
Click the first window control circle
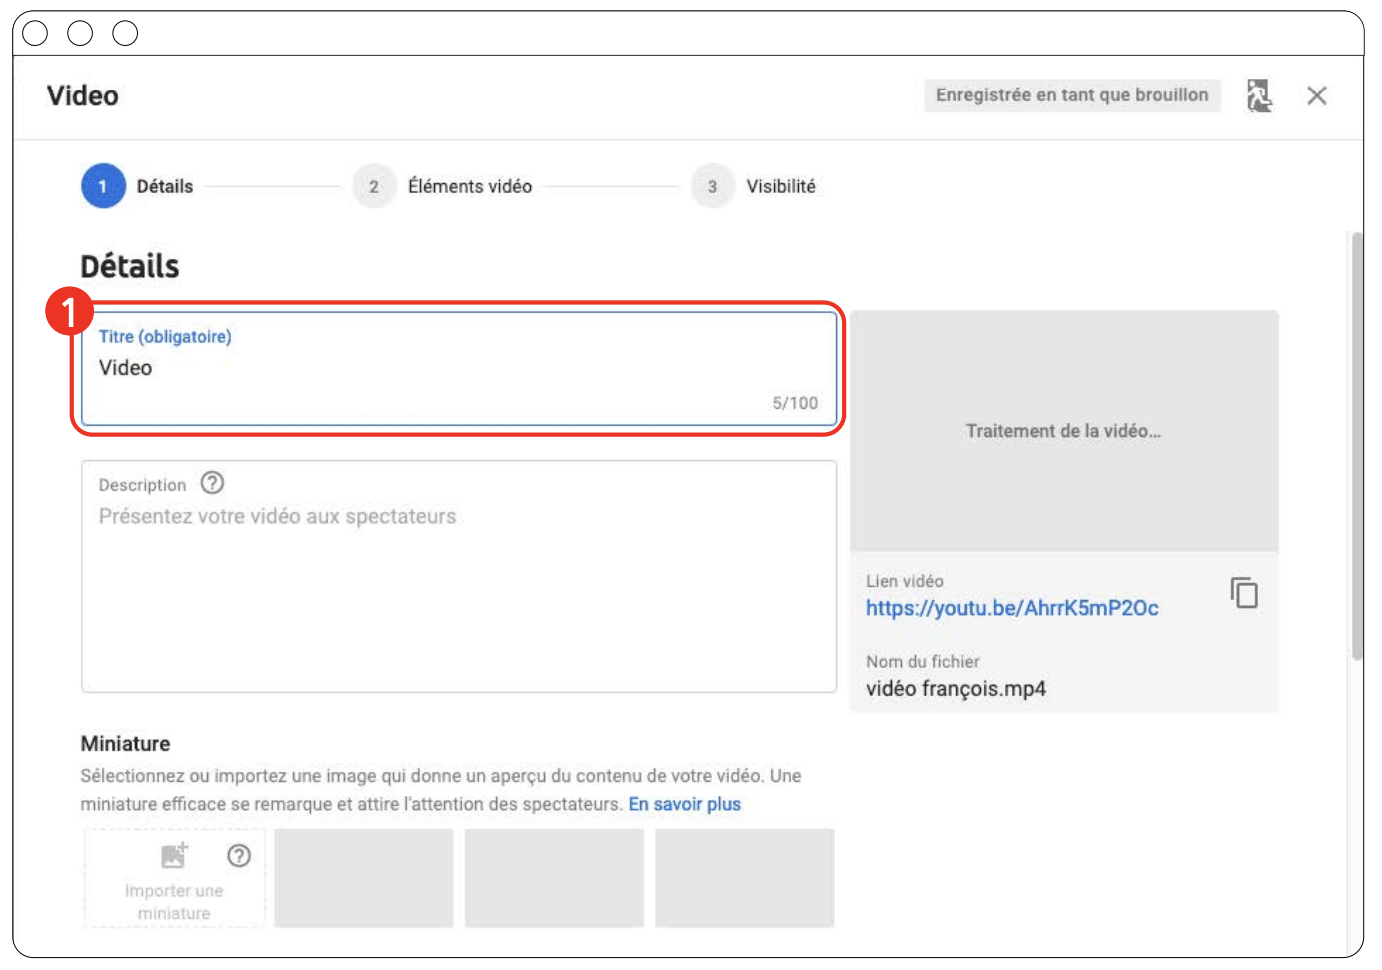tap(35, 33)
